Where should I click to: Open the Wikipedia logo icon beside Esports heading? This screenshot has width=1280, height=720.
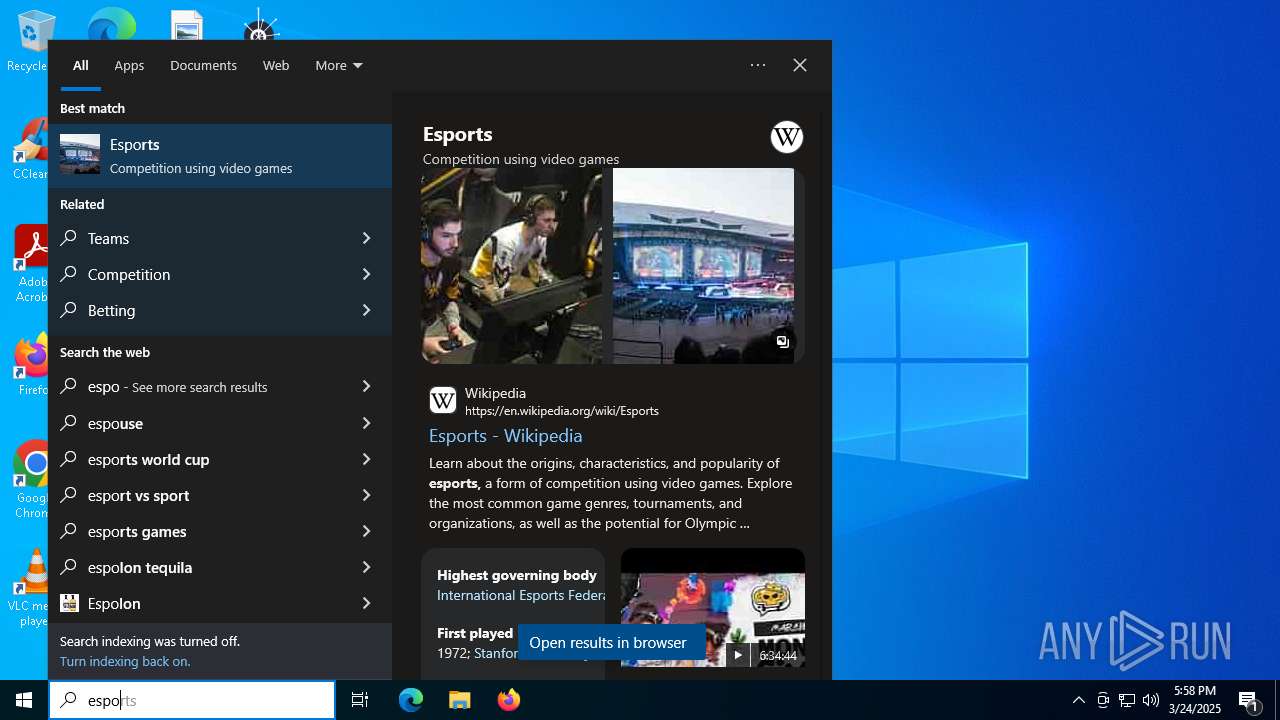coord(787,137)
